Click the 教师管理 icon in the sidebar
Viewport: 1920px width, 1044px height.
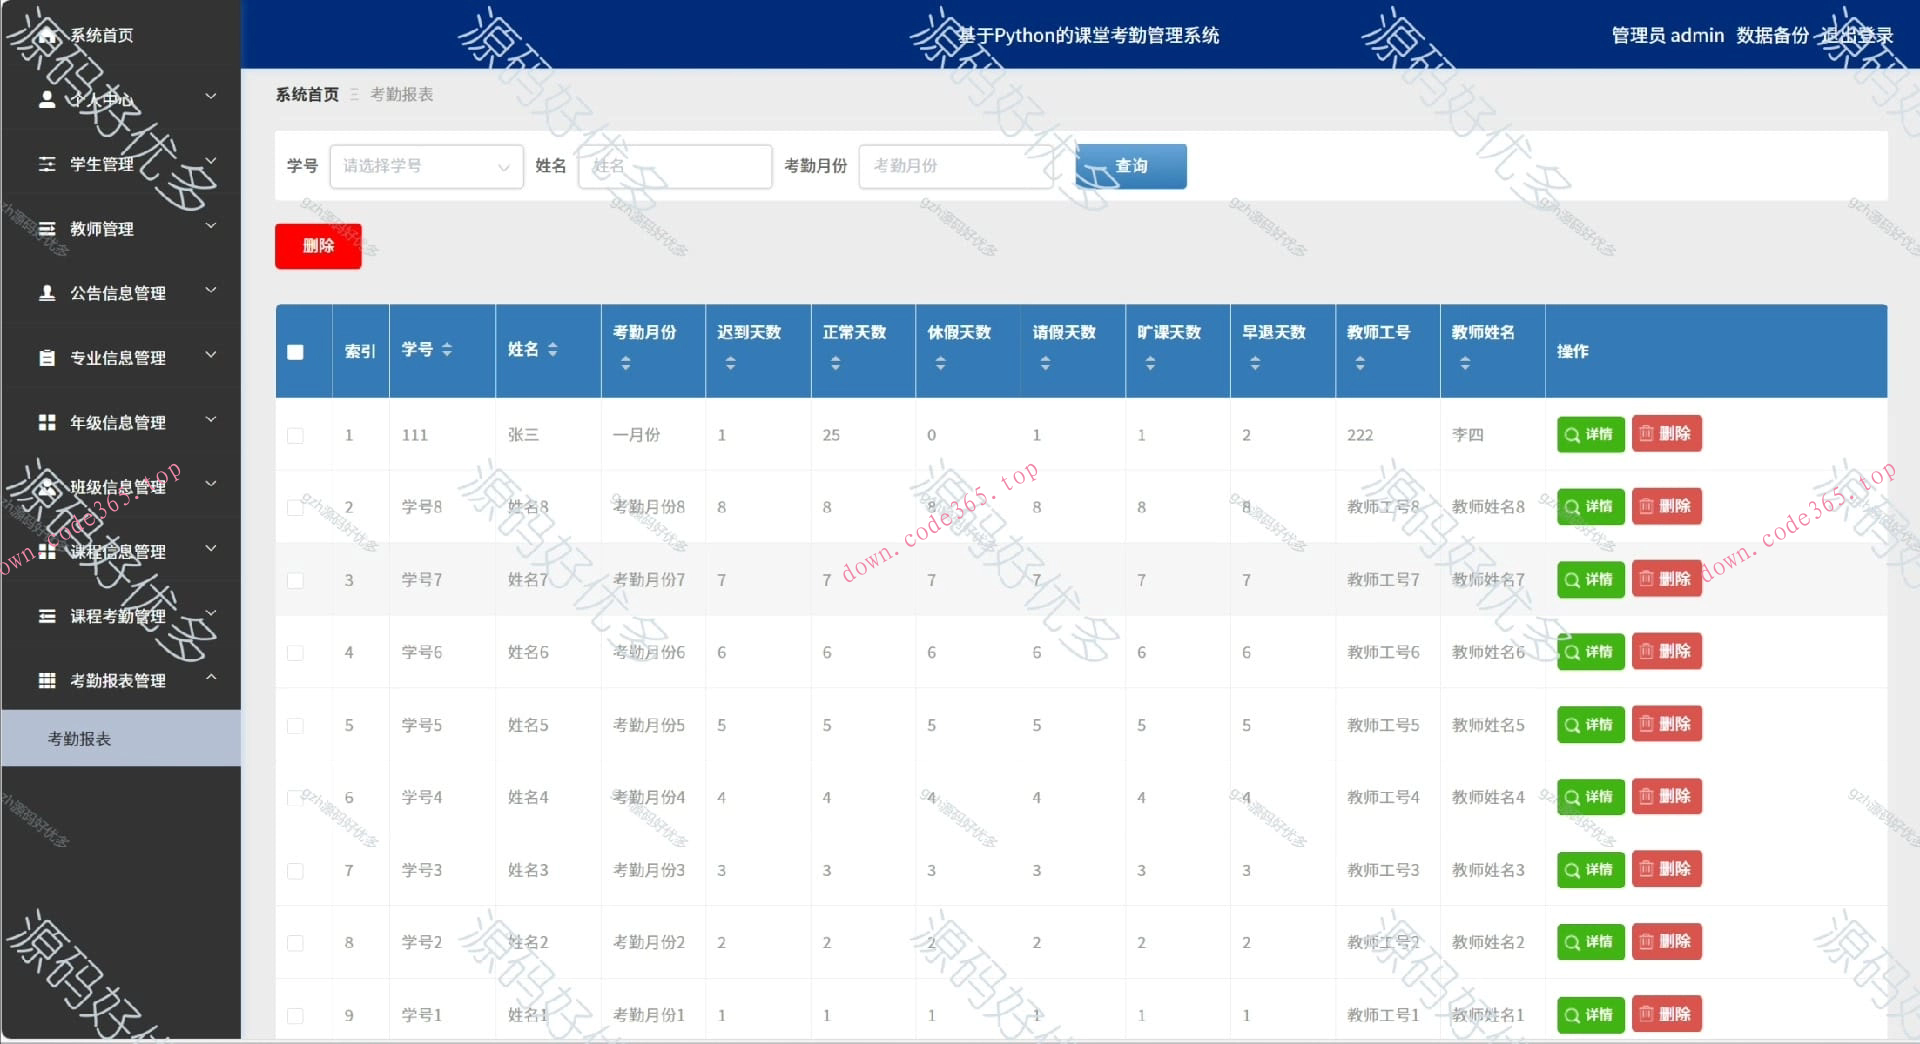click(47, 228)
